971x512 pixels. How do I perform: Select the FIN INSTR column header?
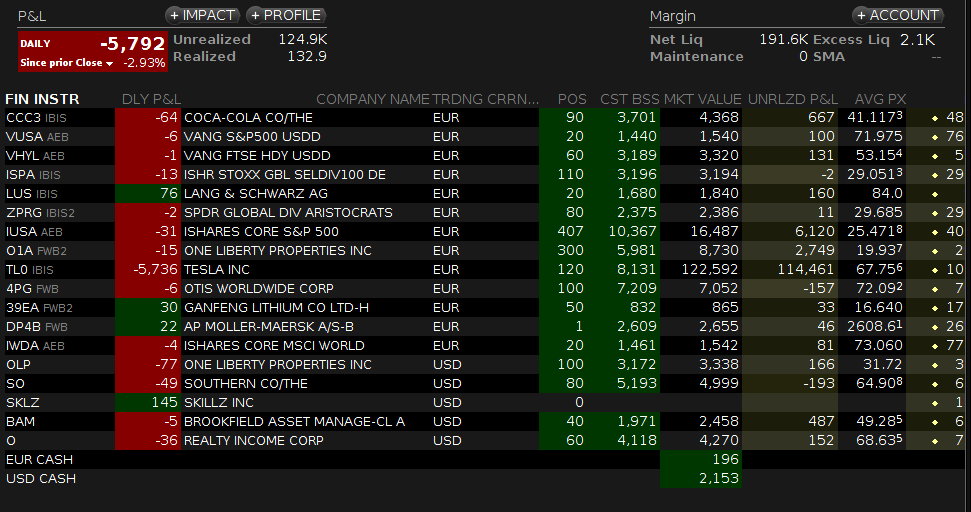42,99
